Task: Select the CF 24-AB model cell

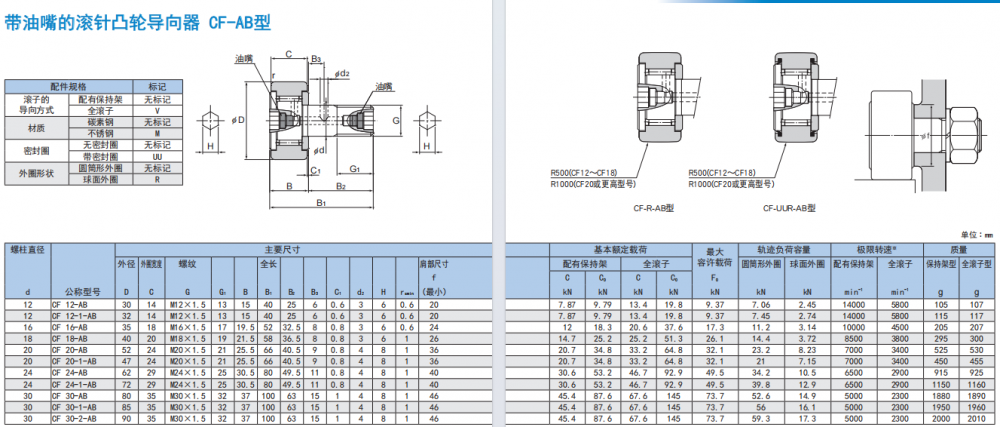Action: click(x=70, y=372)
